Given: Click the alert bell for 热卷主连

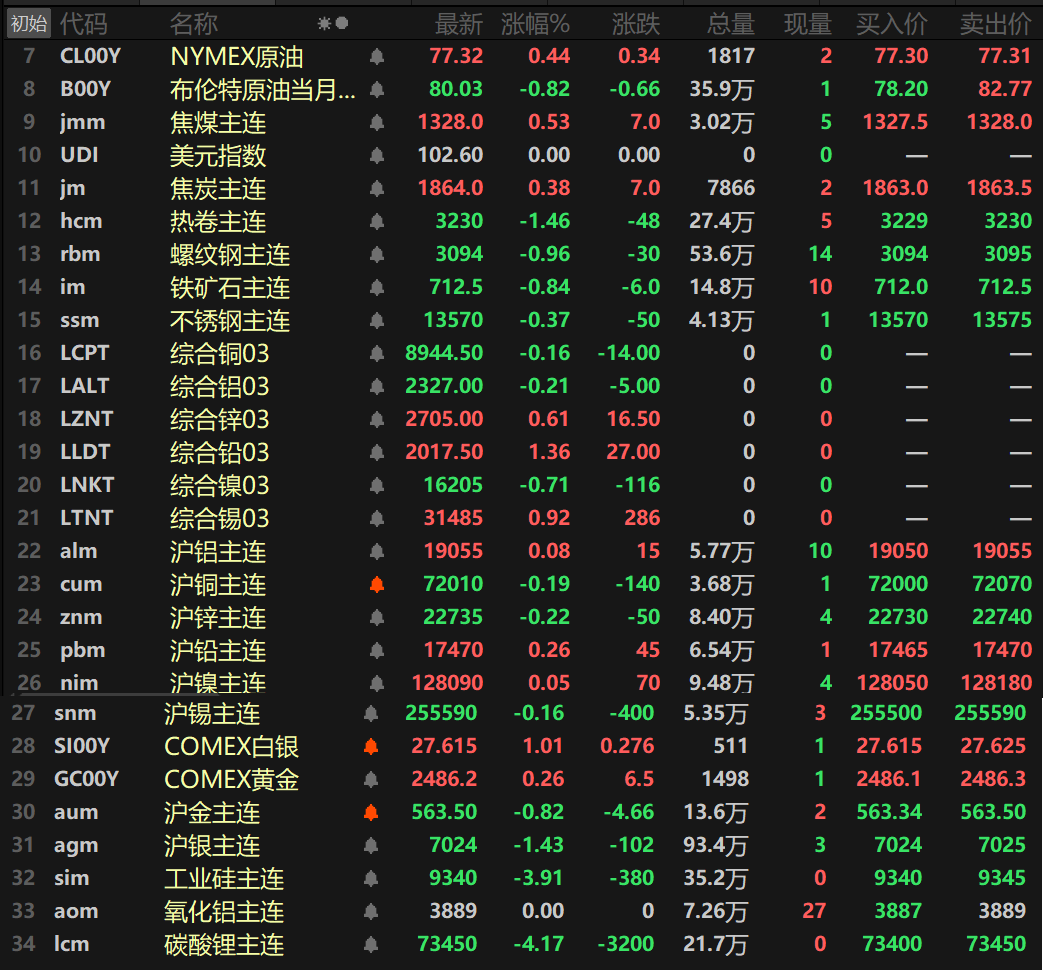Looking at the screenshot, I should point(375,221).
